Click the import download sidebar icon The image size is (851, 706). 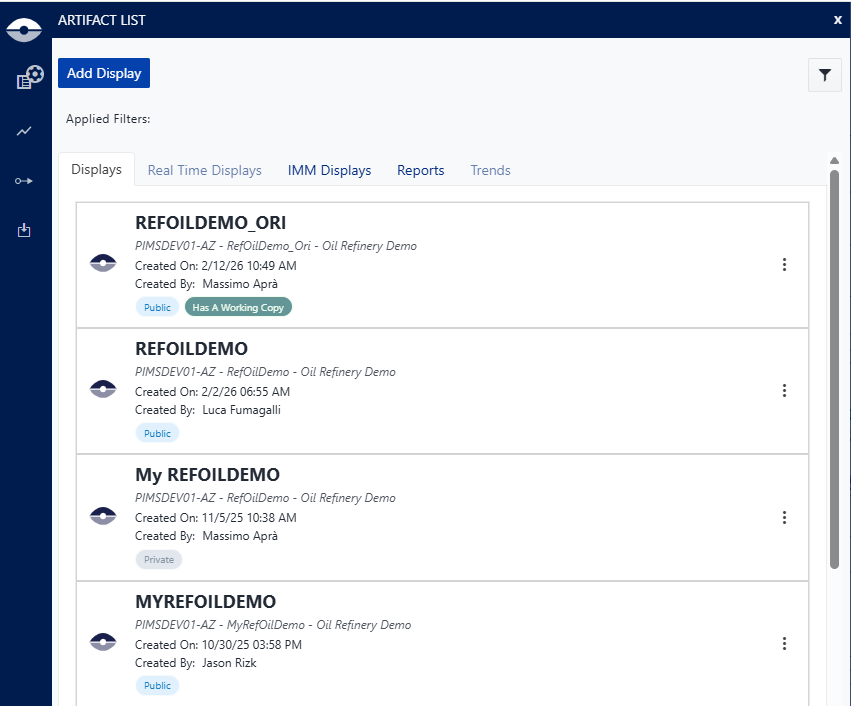tap(24, 230)
